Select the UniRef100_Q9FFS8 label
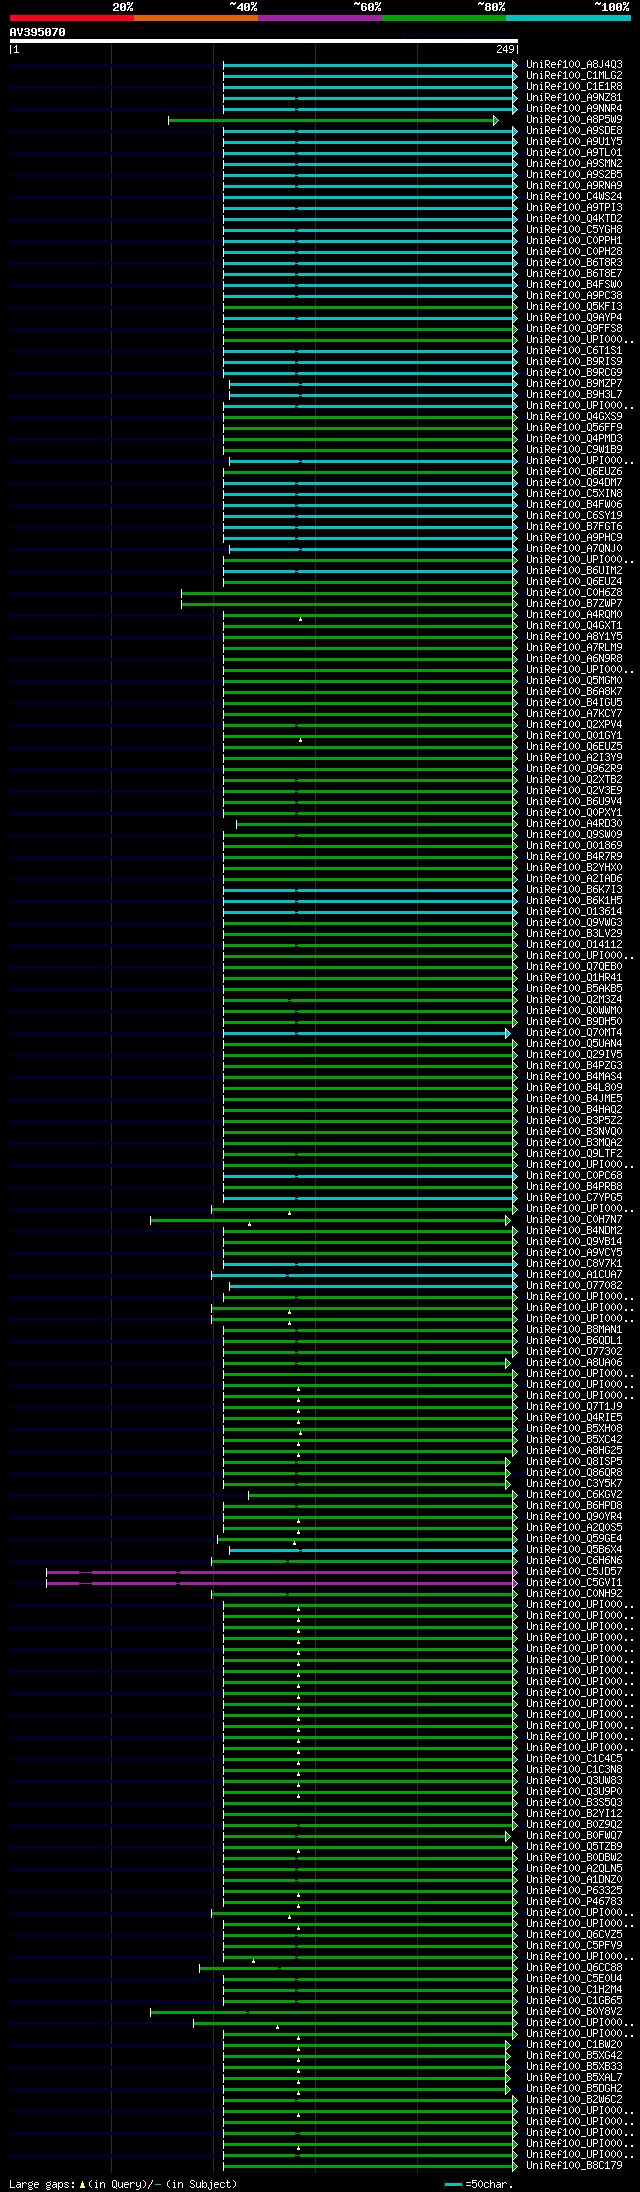This screenshot has width=640, height=2192. [574, 328]
